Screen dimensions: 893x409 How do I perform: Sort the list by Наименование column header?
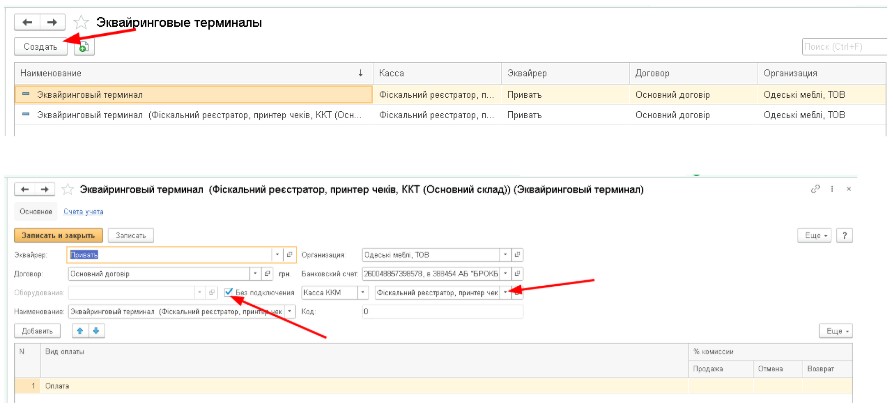click(190, 73)
